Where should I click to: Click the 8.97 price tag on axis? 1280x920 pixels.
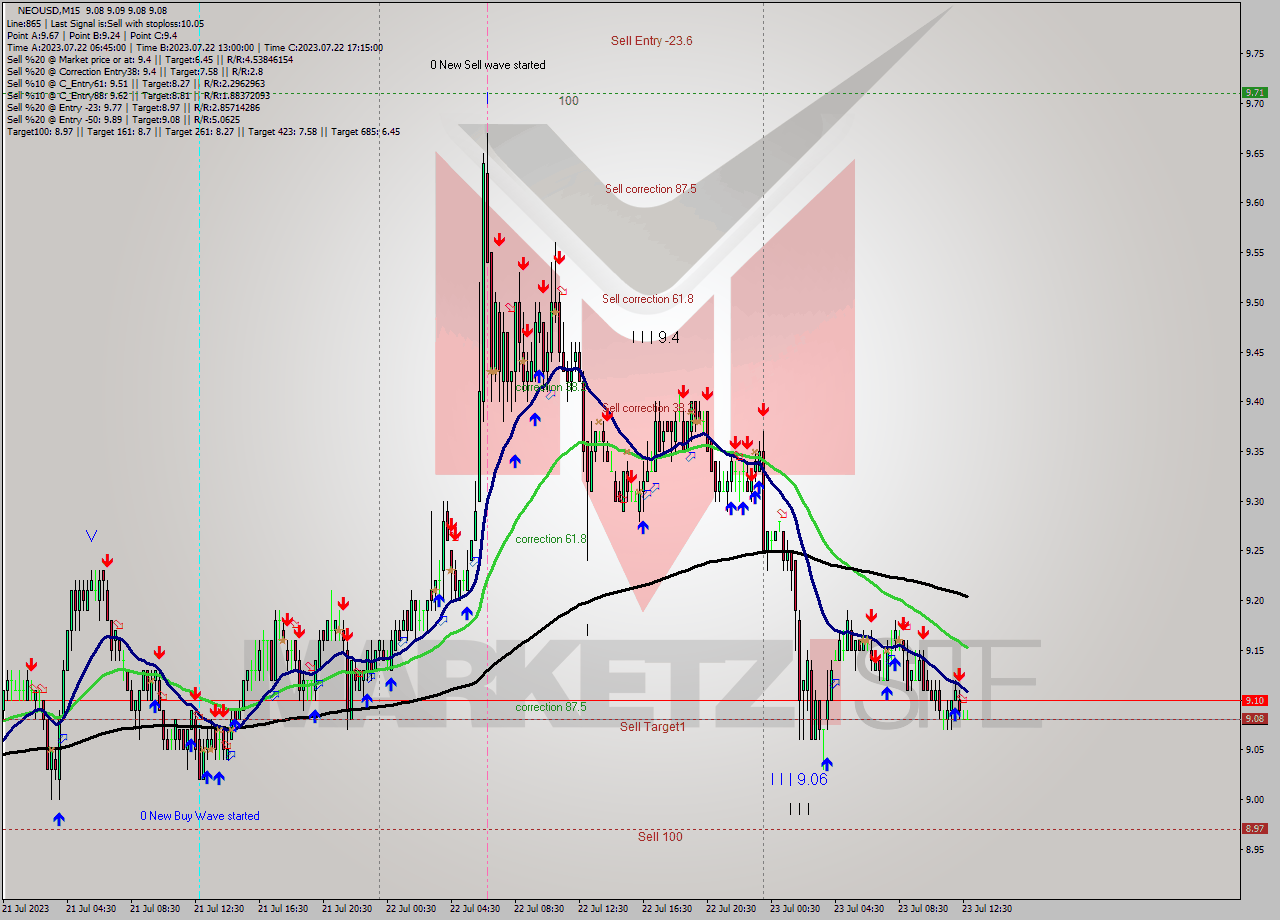pos(1254,829)
